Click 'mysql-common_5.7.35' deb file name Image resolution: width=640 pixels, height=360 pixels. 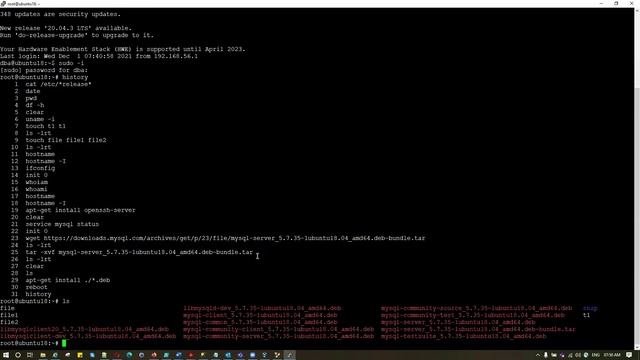click(260, 322)
